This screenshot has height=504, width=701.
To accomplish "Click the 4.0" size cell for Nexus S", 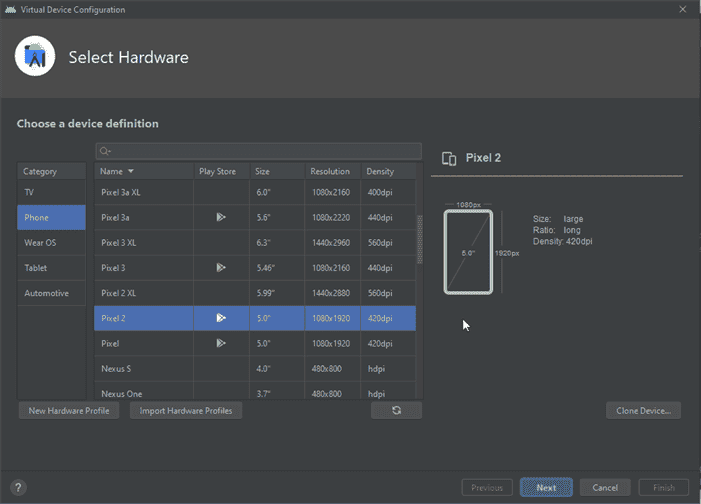I will click(x=277, y=368).
